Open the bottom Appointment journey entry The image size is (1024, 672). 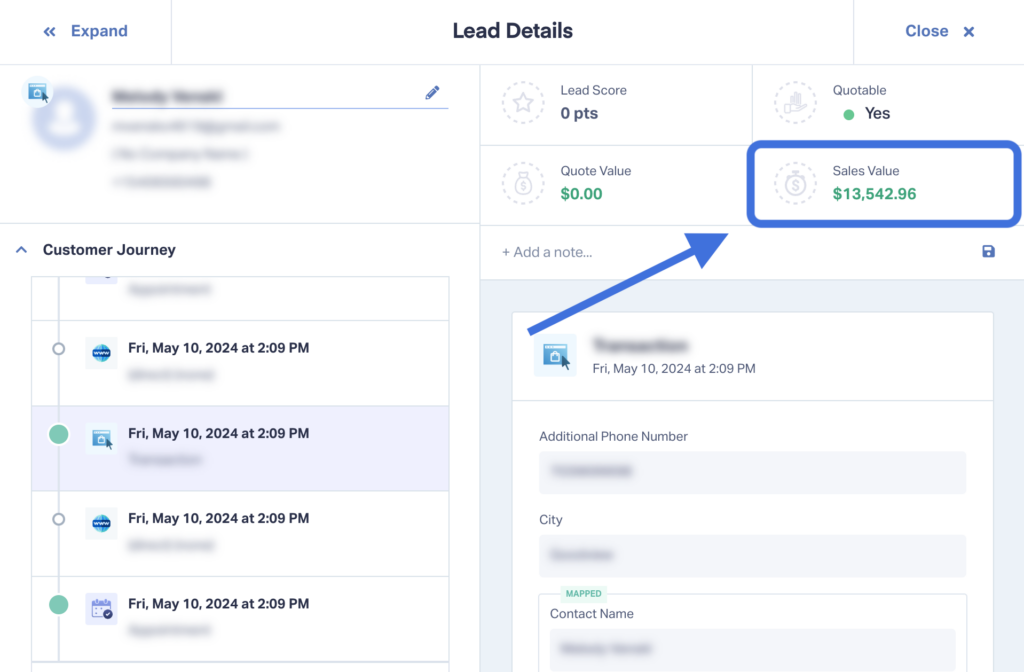[x=240, y=618]
